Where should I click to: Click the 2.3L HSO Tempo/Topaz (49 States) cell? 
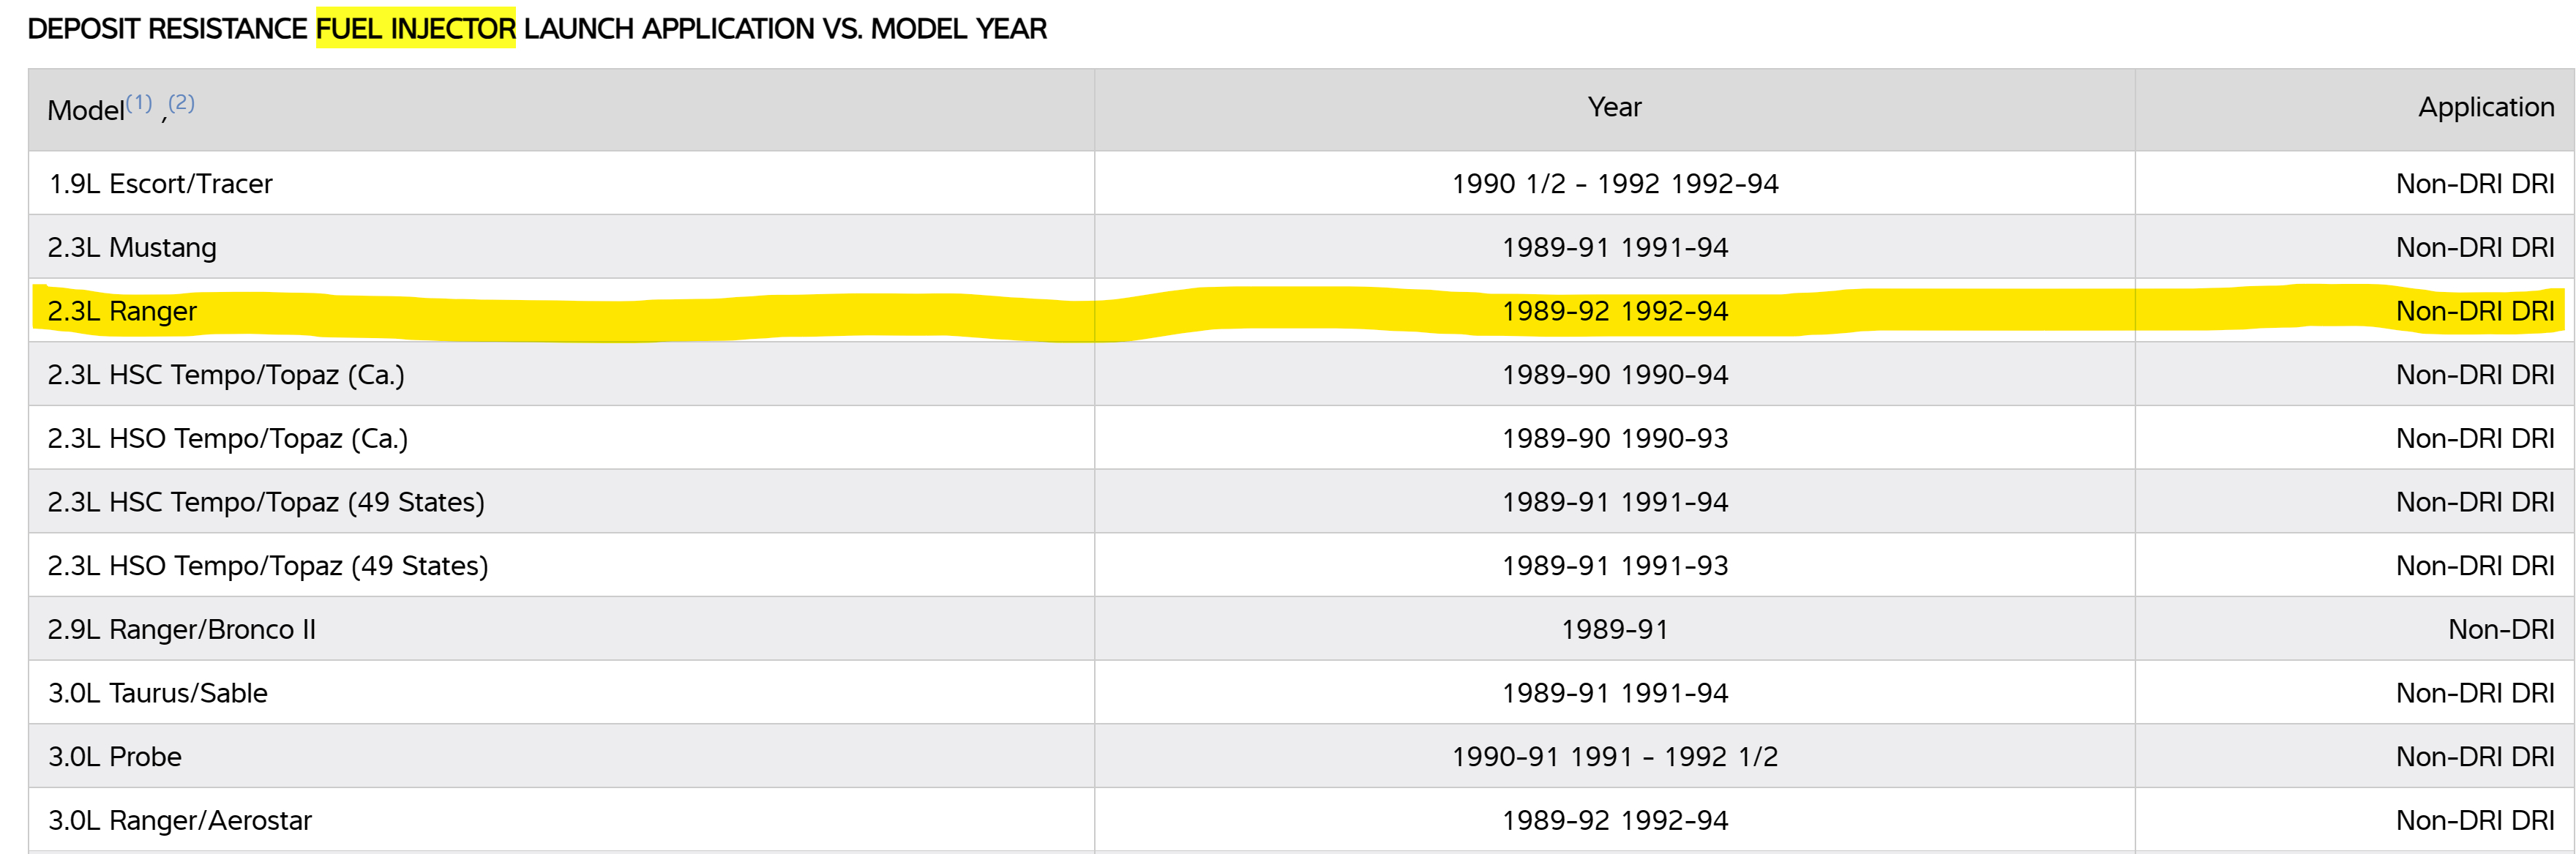268,566
